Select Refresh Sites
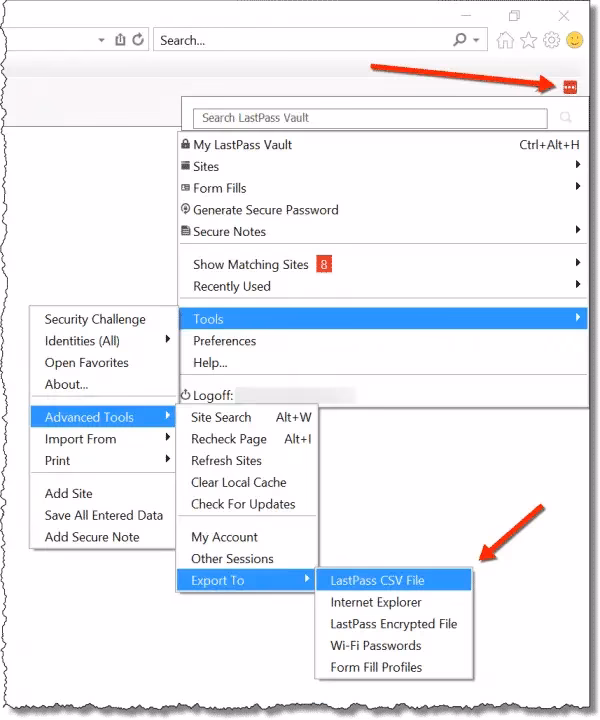This screenshot has width=600, height=720. [247, 461]
